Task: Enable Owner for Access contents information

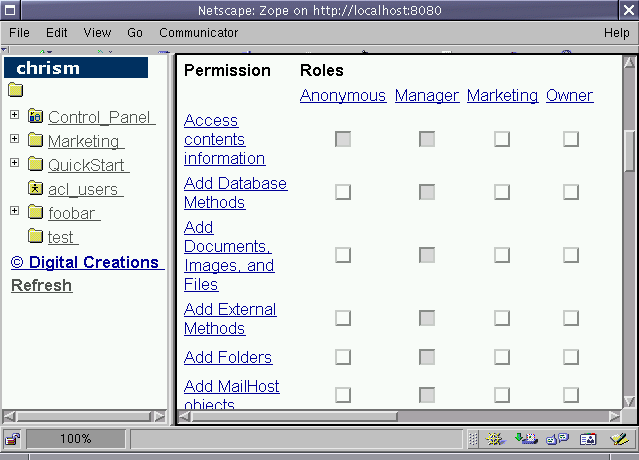Action: click(x=571, y=139)
